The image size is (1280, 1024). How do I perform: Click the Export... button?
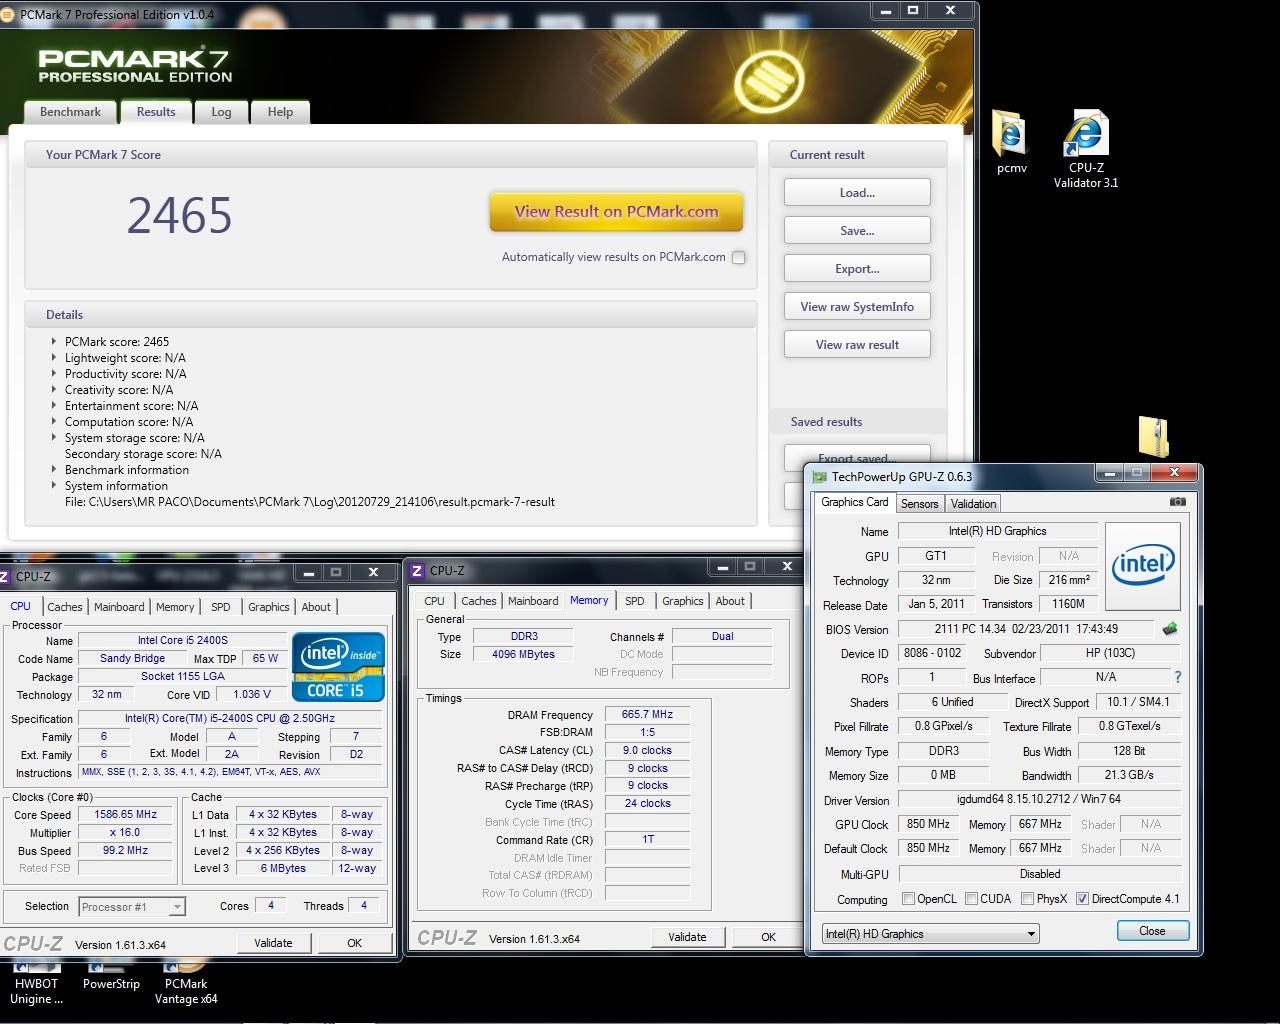(857, 269)
